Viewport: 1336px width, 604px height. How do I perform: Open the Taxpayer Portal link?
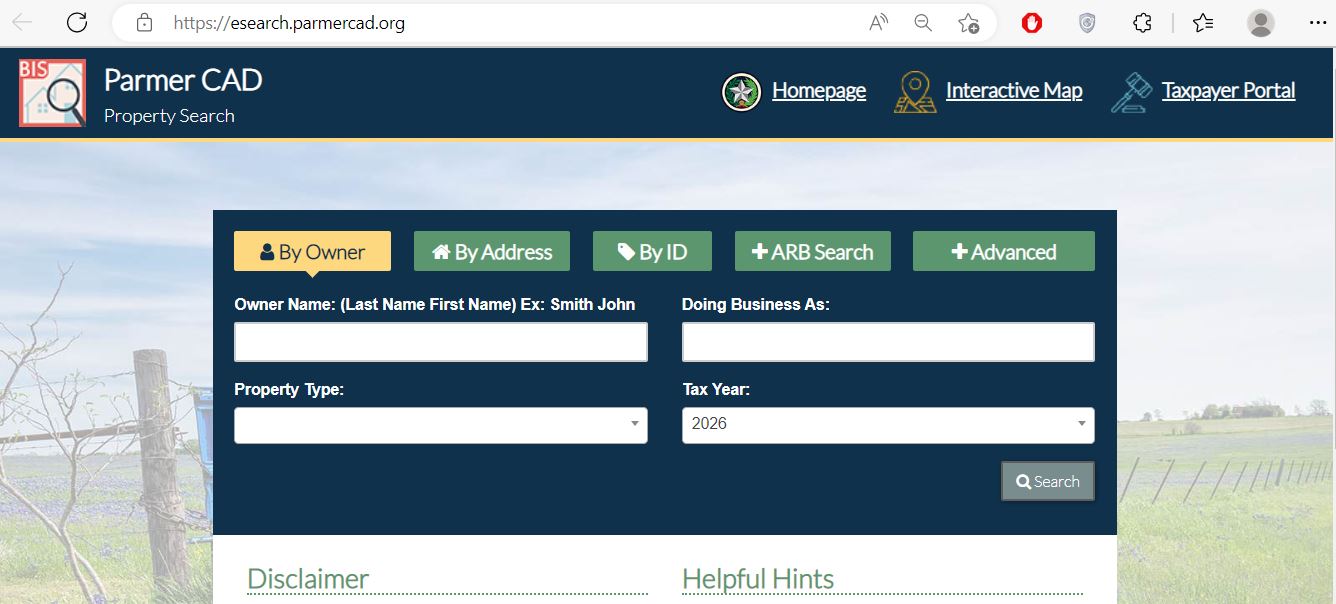(x=1228, y=91)
